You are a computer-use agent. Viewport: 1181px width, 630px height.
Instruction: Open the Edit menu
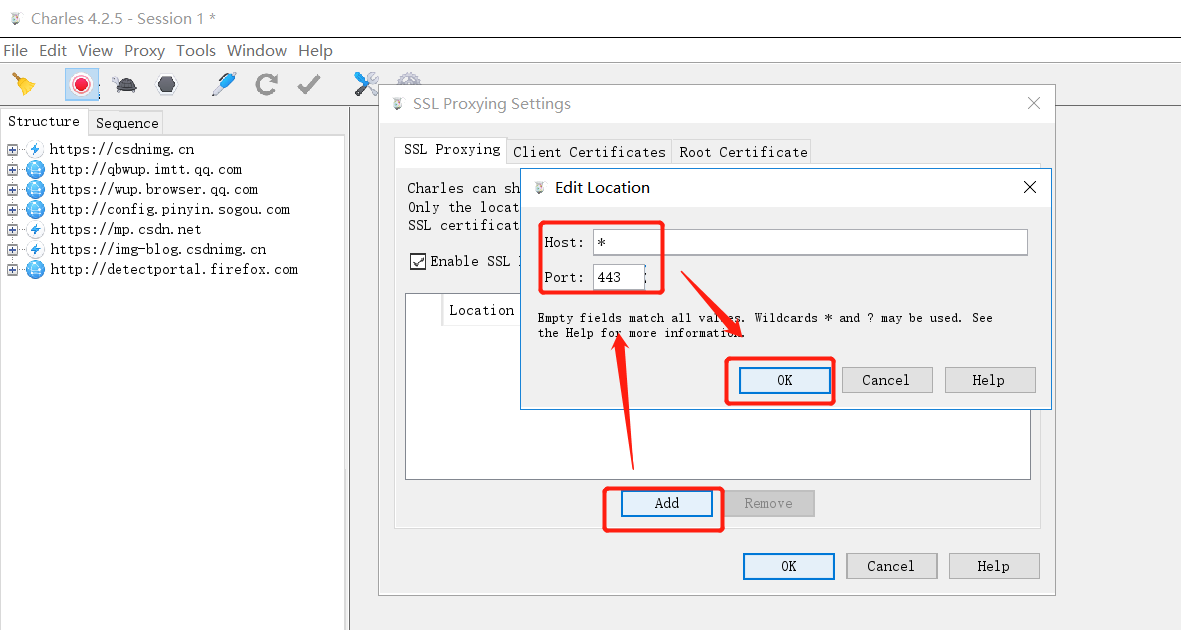[x=53, y=50]
